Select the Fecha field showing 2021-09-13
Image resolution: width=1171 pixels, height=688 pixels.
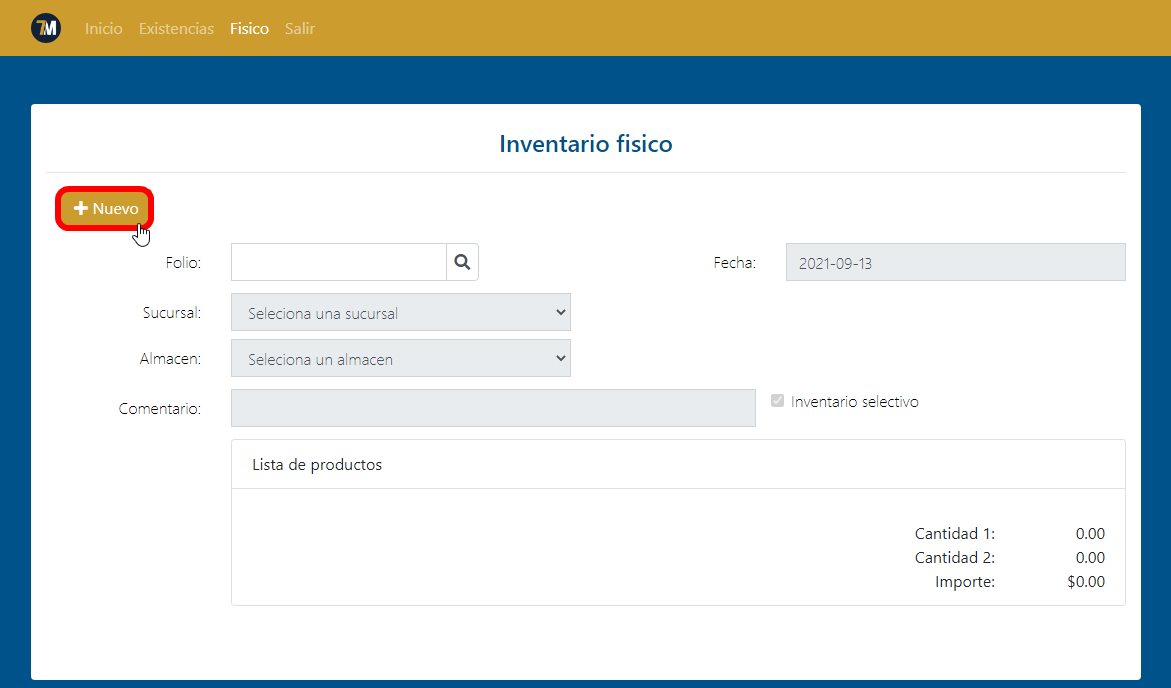tap(955, 261)
